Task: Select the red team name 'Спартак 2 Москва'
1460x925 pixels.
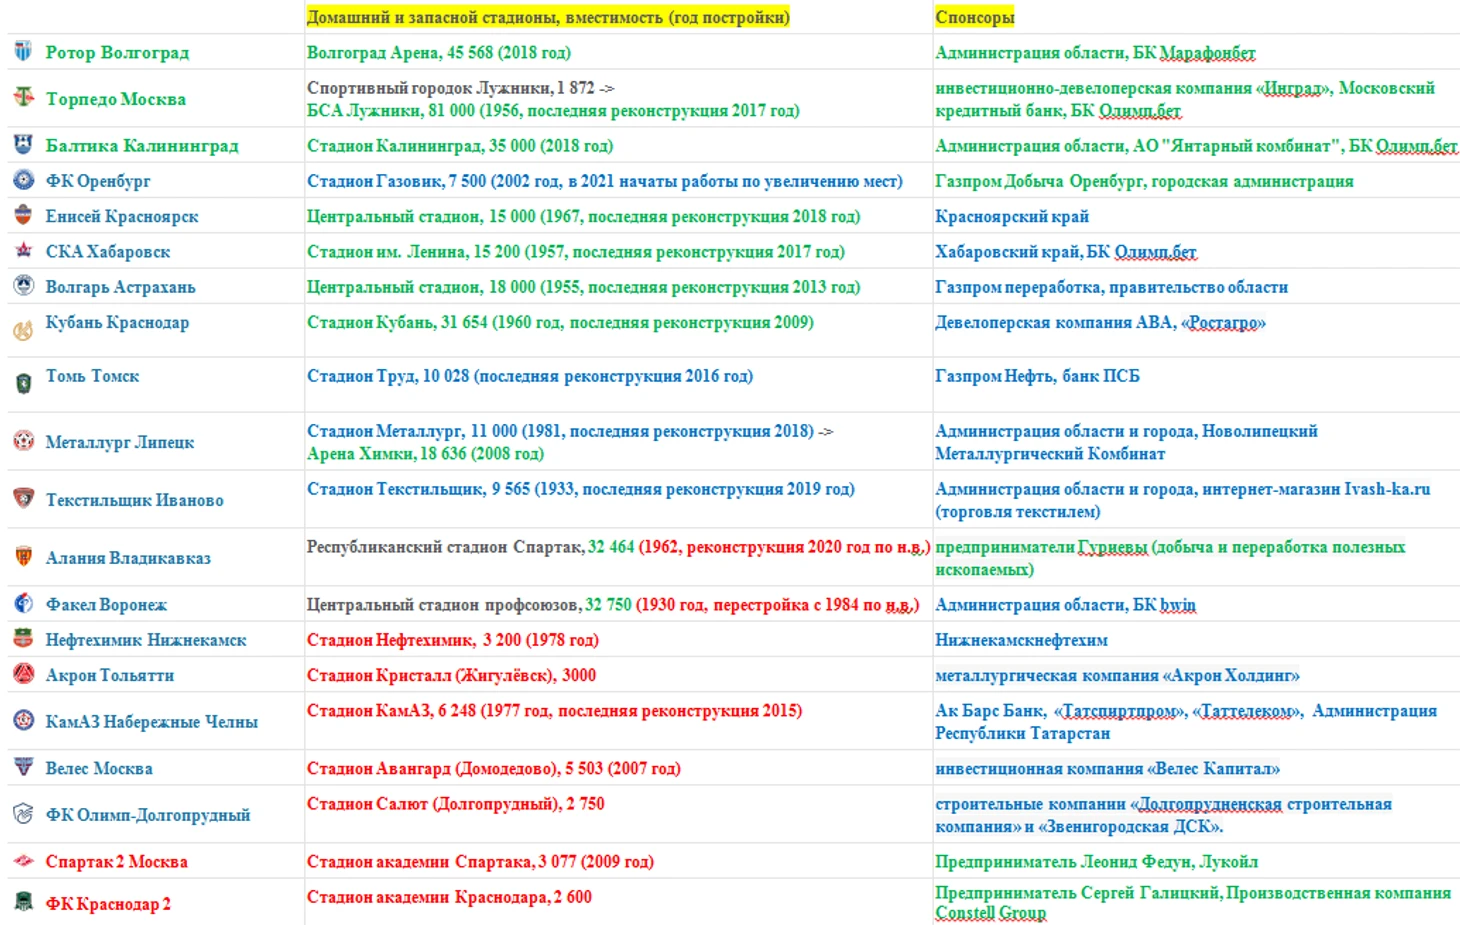Action: (x=116, y=862)
